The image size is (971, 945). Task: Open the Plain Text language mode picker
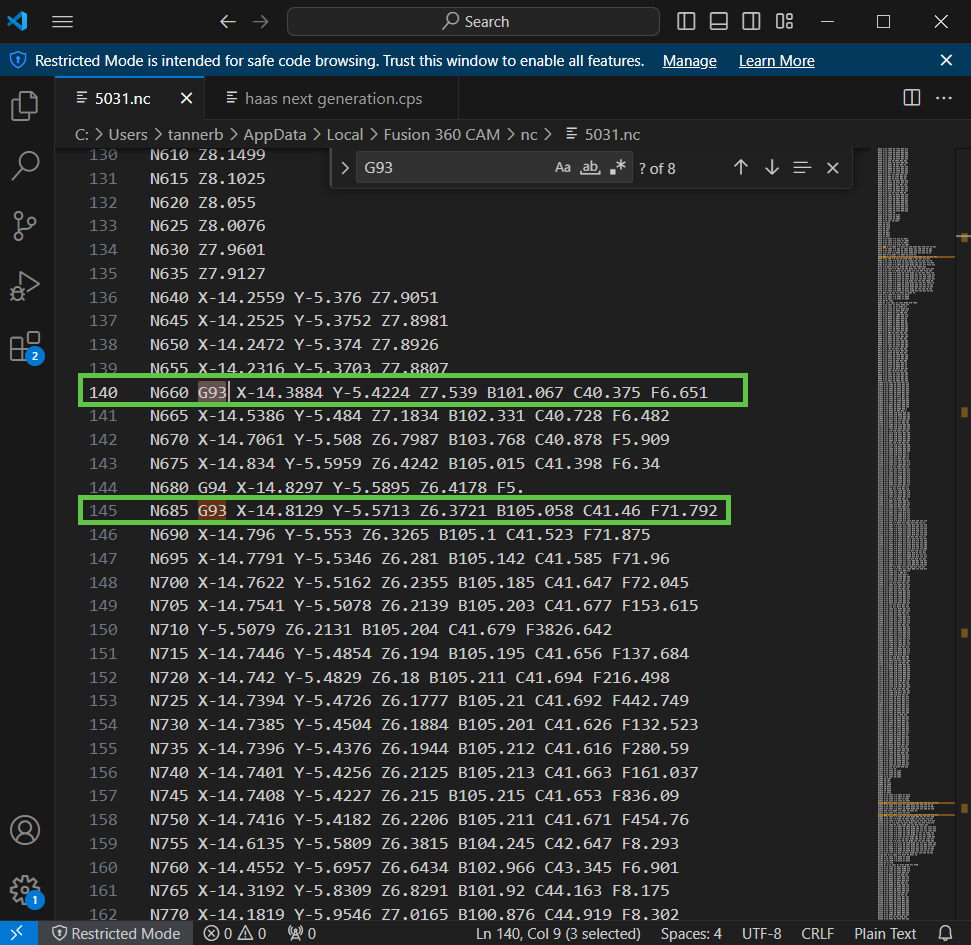(x=885, y=933)
